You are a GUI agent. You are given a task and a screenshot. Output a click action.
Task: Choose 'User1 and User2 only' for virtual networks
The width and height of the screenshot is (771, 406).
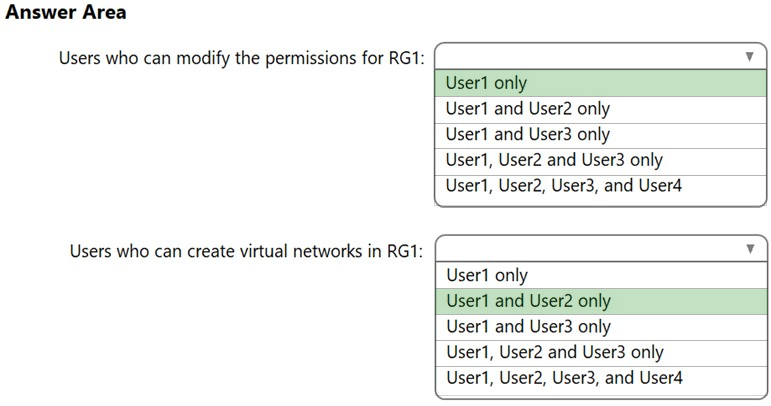pyautogui.click(x=528, y=301)
